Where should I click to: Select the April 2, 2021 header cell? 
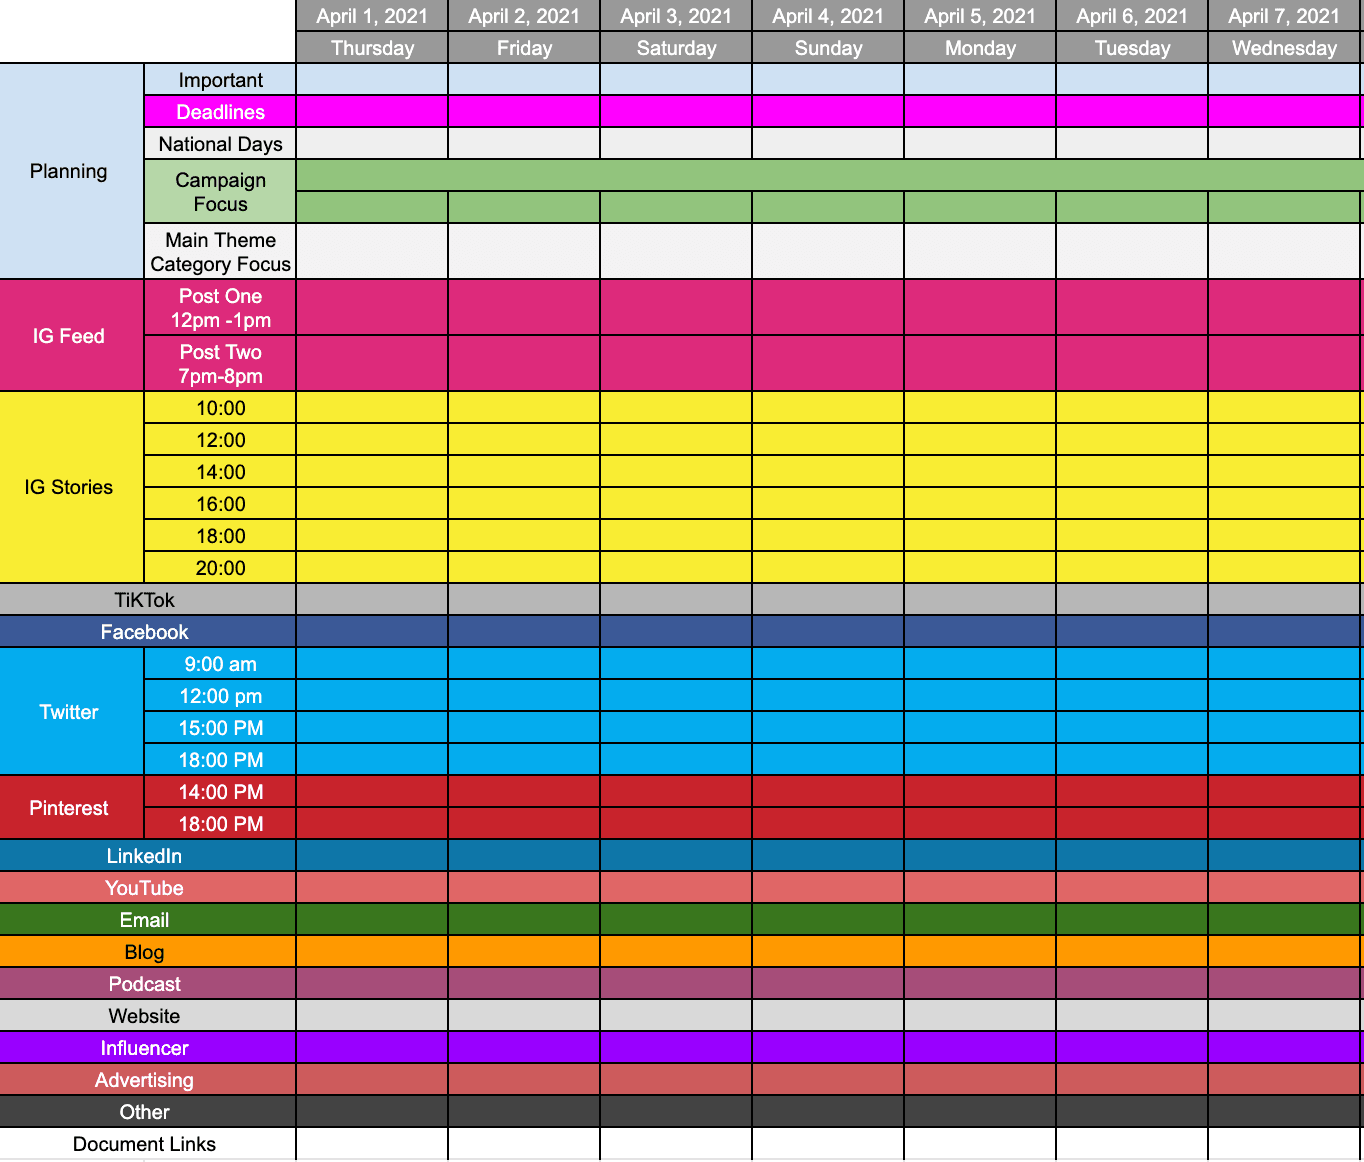(524, 15)
